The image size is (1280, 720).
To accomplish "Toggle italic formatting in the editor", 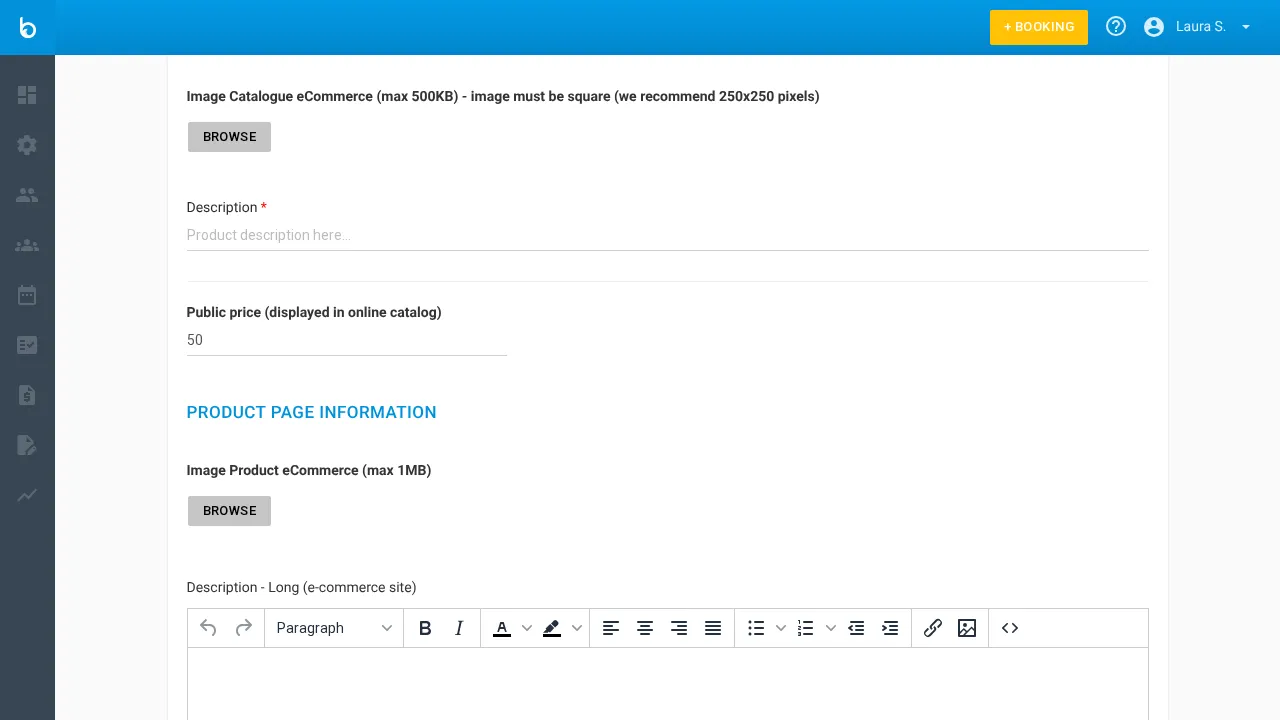I will click(459, 628).
